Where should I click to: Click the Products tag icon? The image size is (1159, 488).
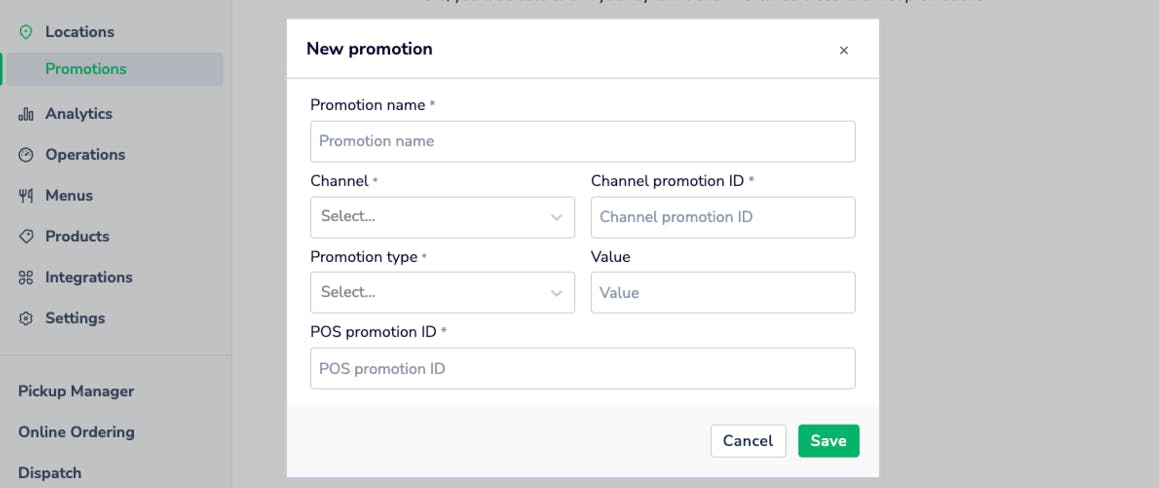coord(26,237)
